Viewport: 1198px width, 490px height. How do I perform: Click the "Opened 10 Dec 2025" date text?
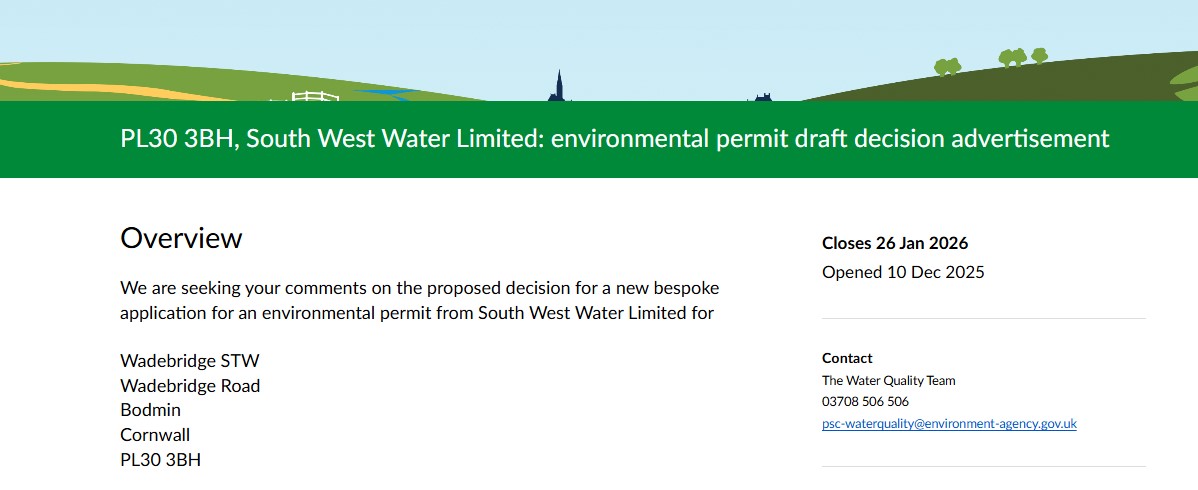click(903, 272)
